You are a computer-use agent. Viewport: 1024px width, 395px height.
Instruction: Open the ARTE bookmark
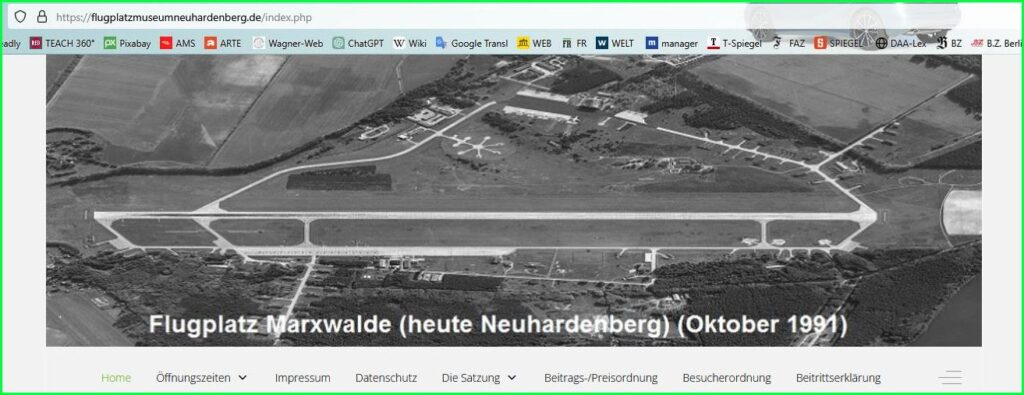point(223,44)
